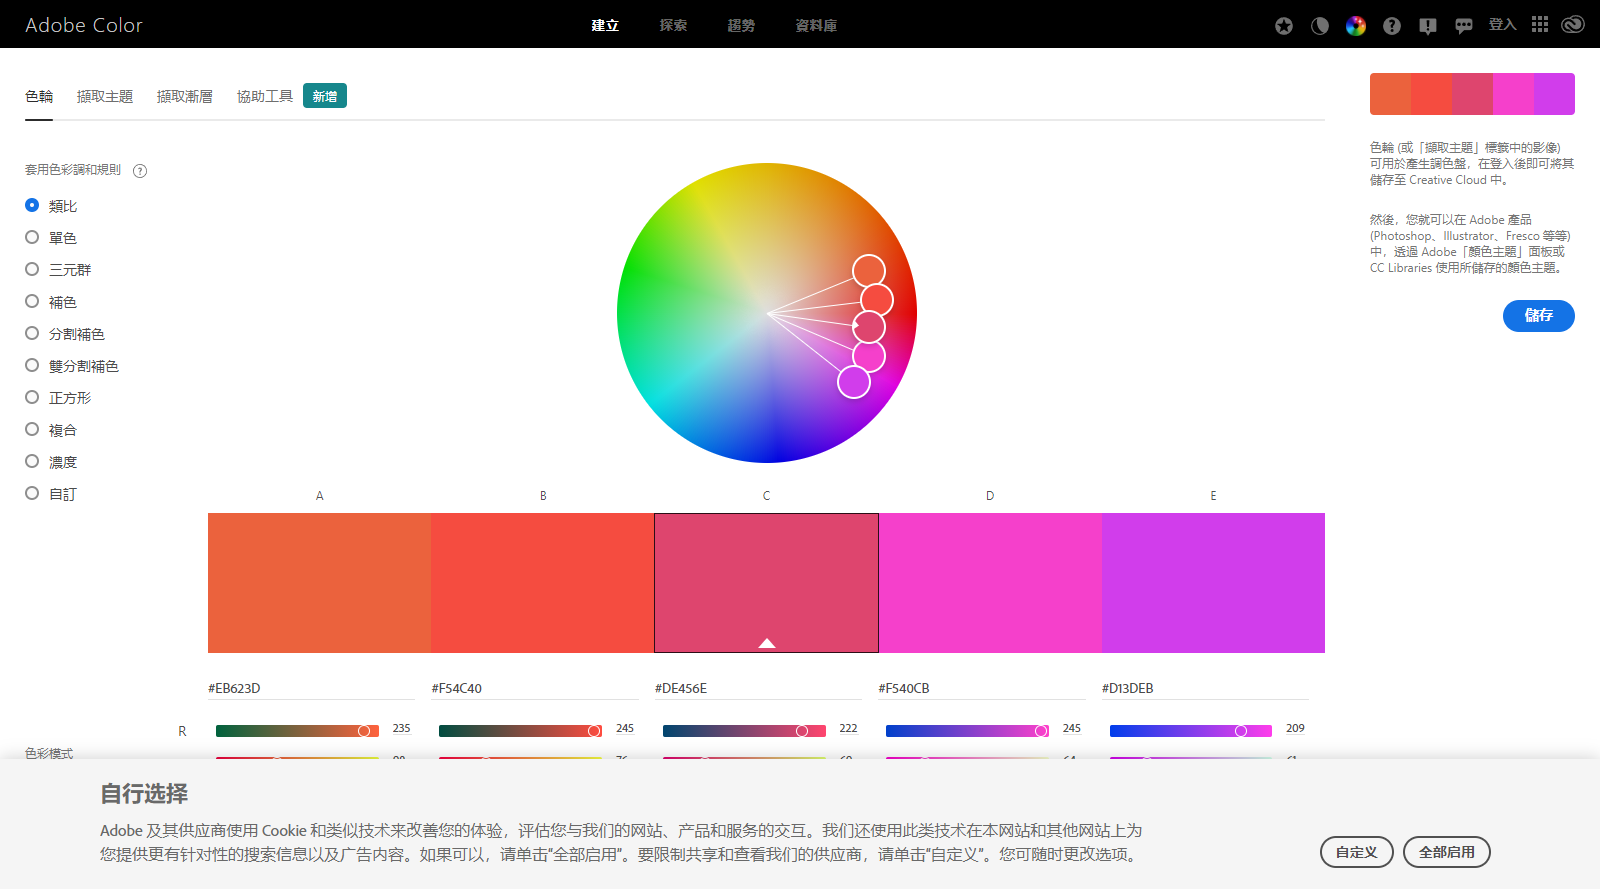Select the 正方形 radio option
The height and width of the screenshot is (889, 1600).
32,398
